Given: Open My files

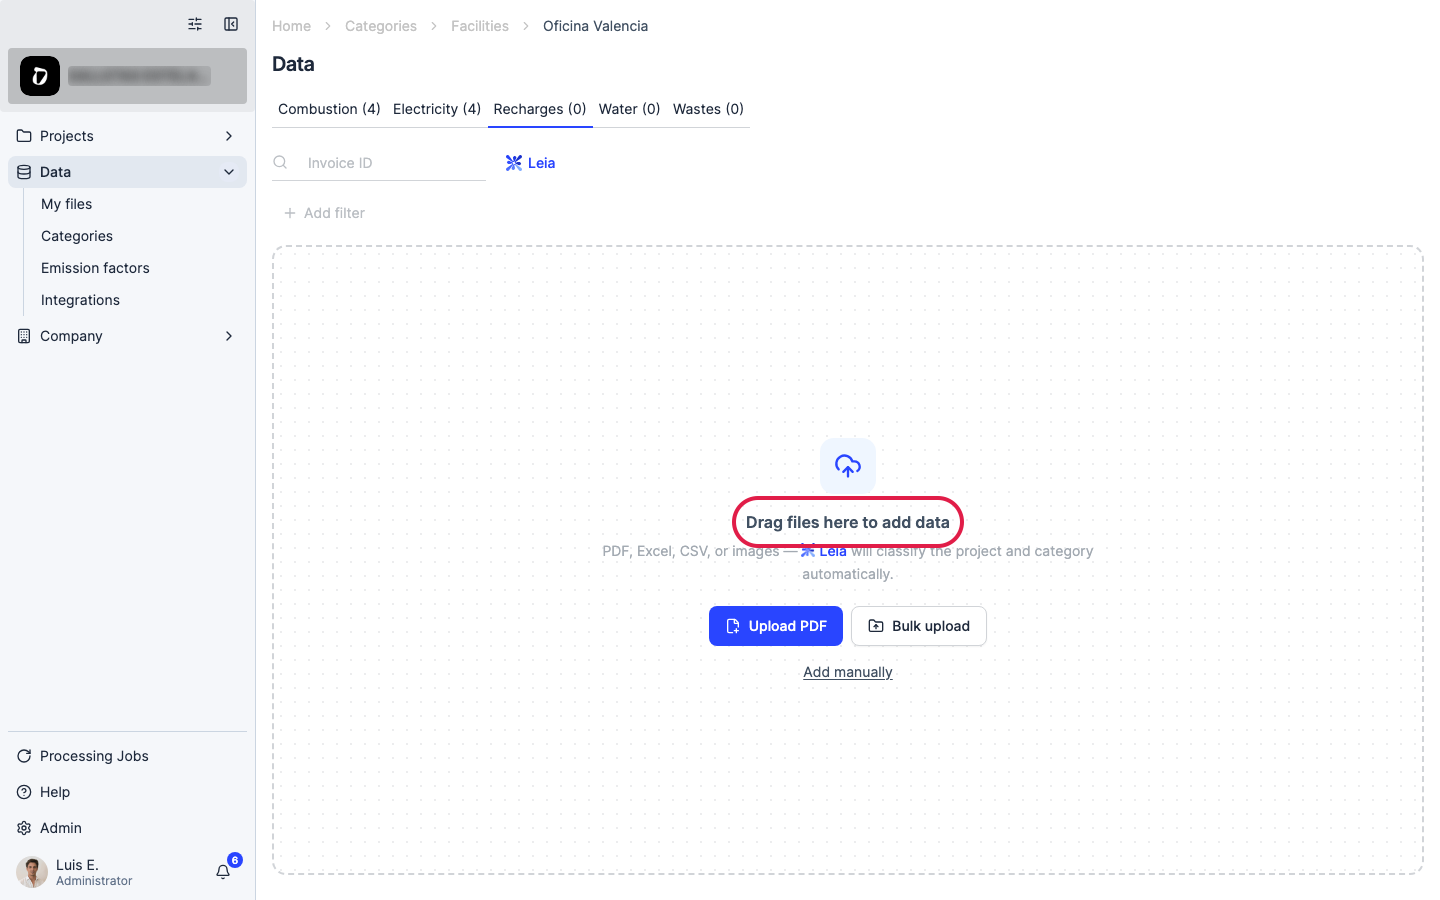Looking at the screenshot, I should coord(66,204).
